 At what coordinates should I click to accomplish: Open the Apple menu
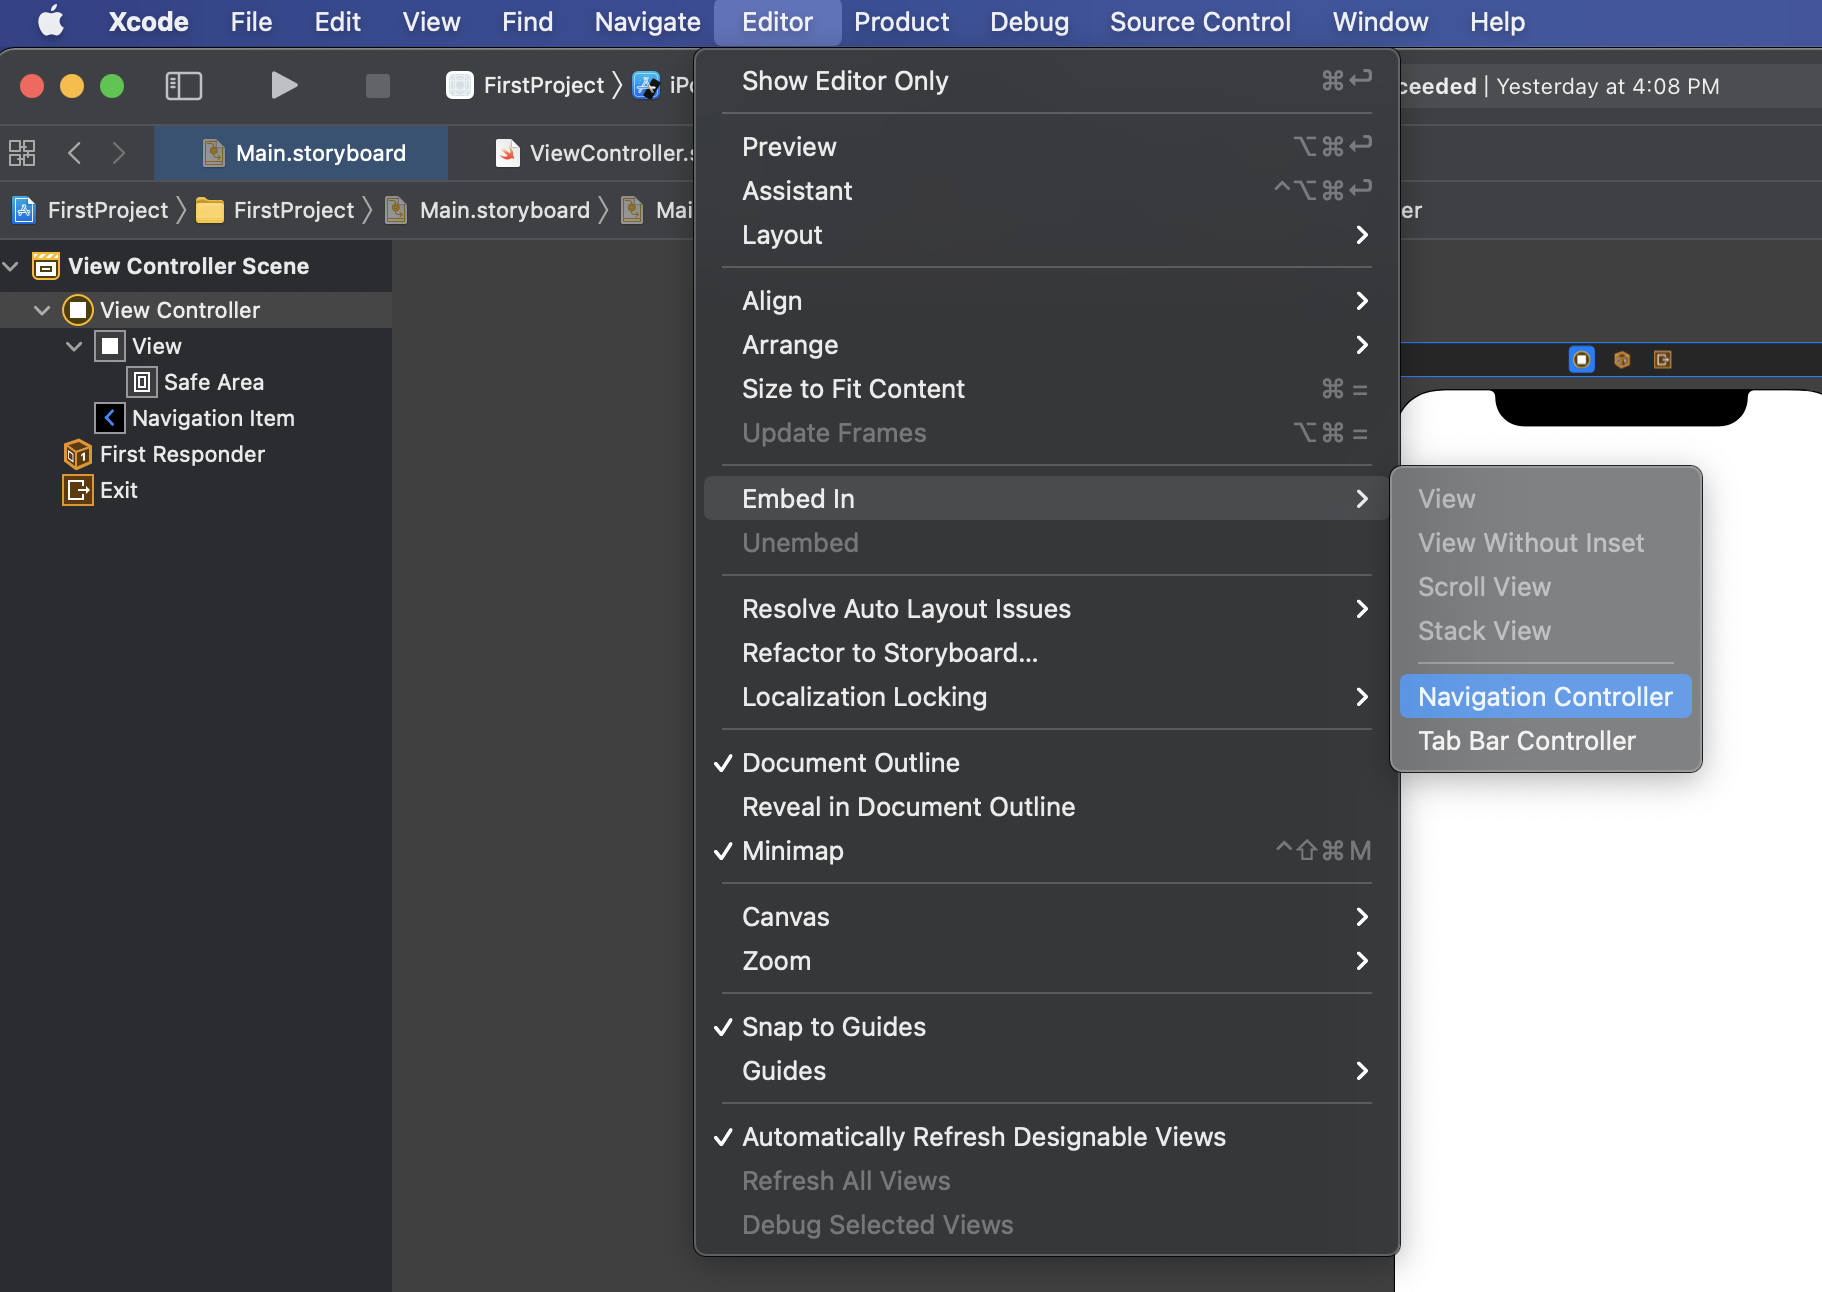50,21
